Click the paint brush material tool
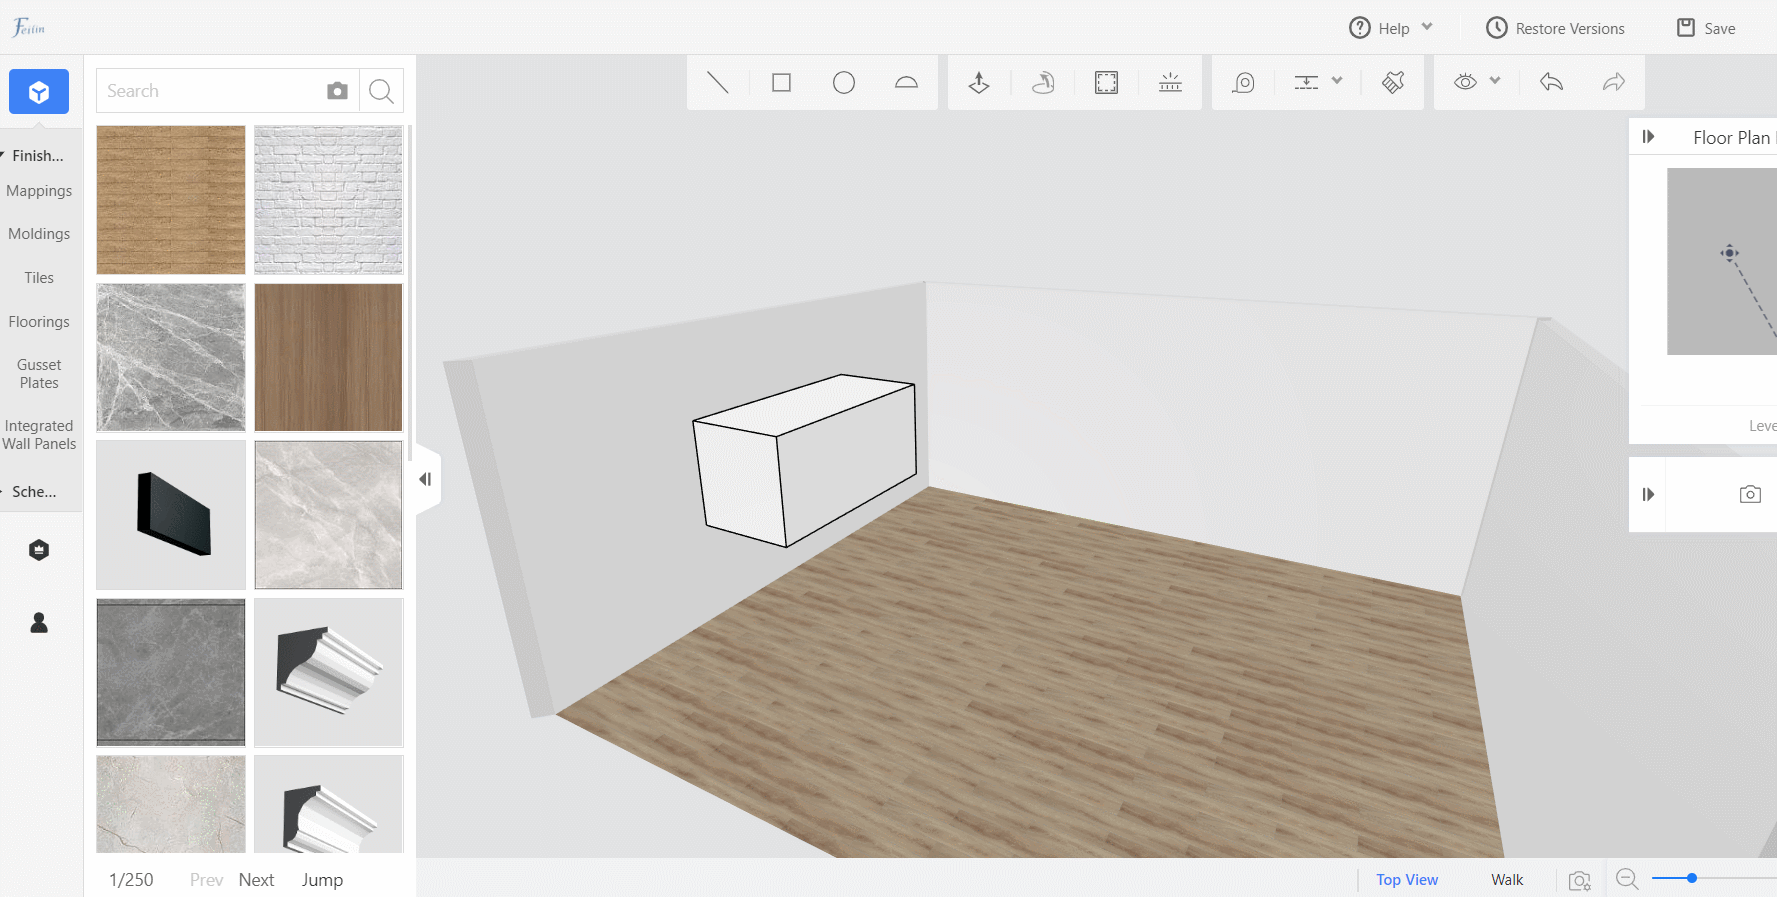Viewport: 1777px width, 897px height. (x=1393, y=82)
